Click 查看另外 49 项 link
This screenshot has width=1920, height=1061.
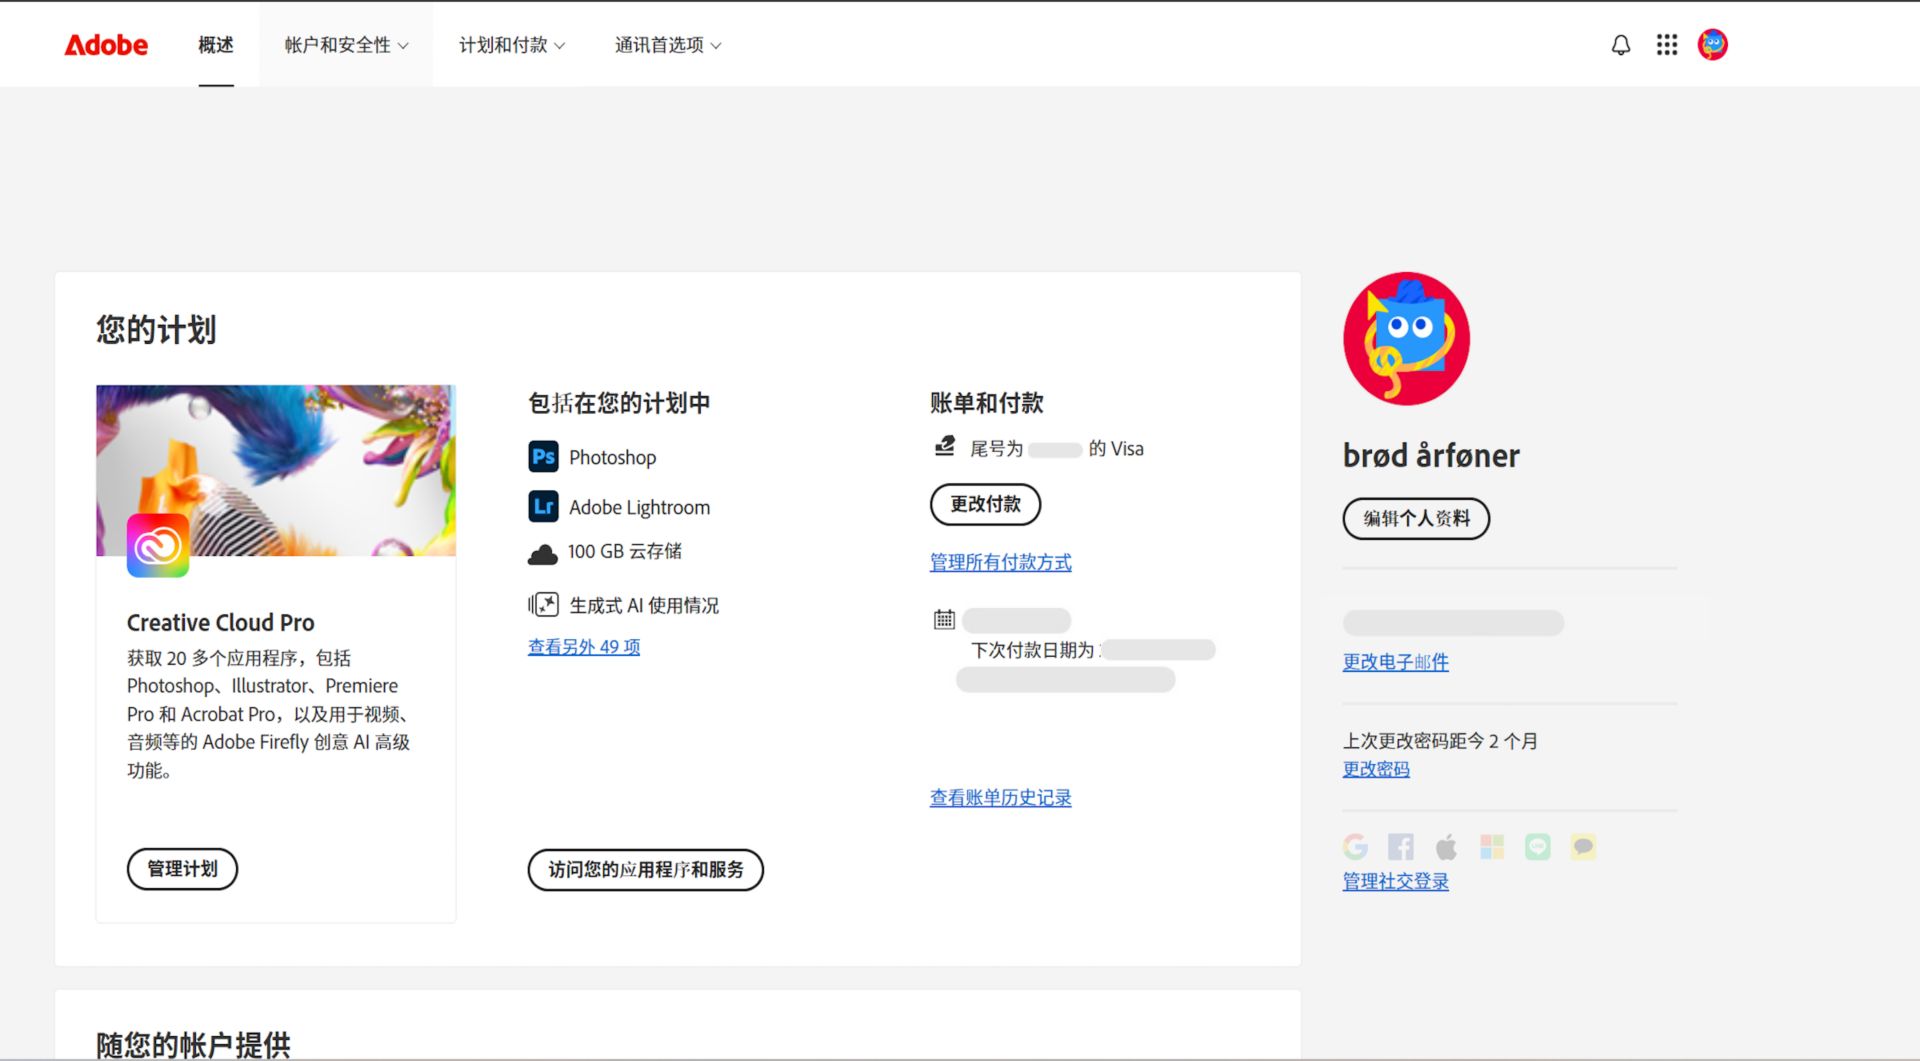(x=583, y=647)
